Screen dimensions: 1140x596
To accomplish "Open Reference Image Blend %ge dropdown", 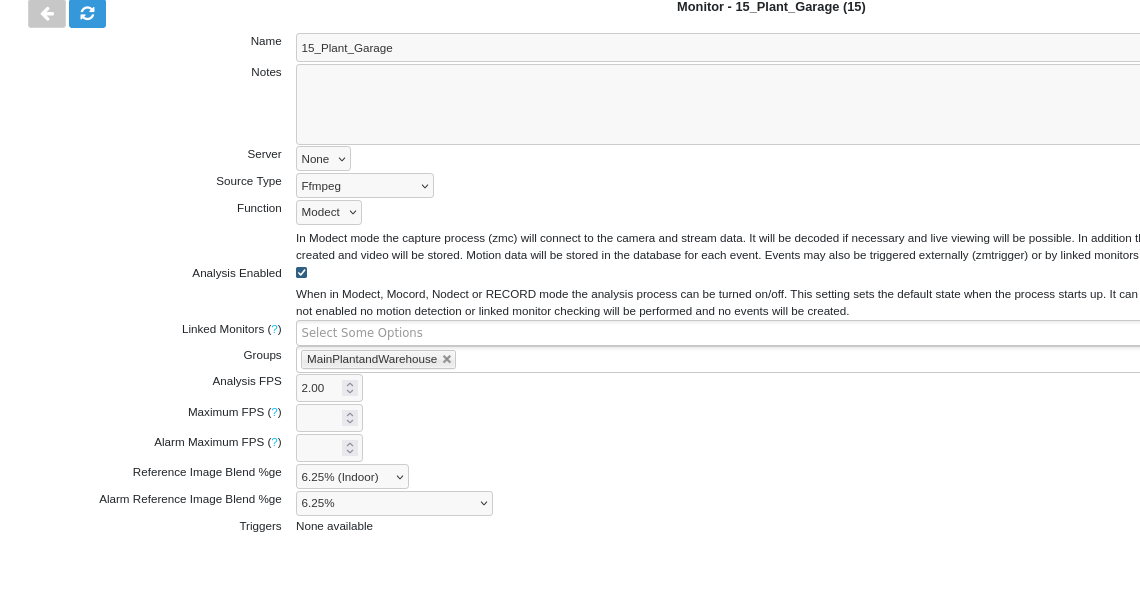I will point(352,477).
